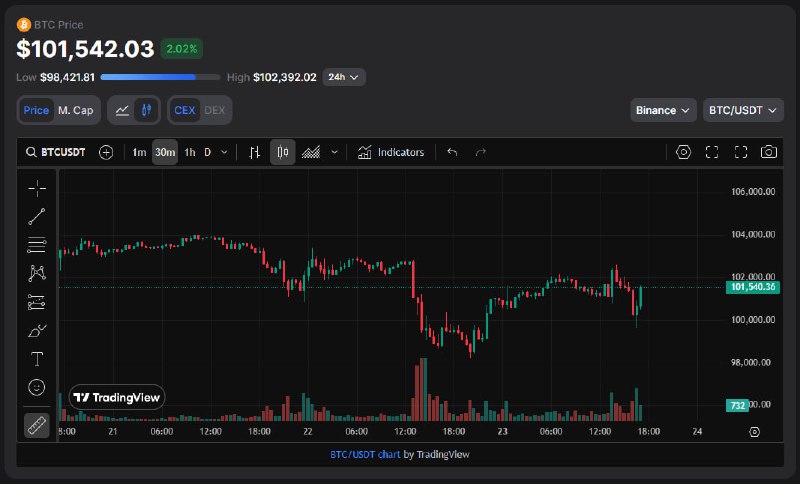Image resolution: width=800 pixels, height=484 pixels.
Task: Maximize chart with dashed-corner icon left of fullscreen
Action: point(712,152)
